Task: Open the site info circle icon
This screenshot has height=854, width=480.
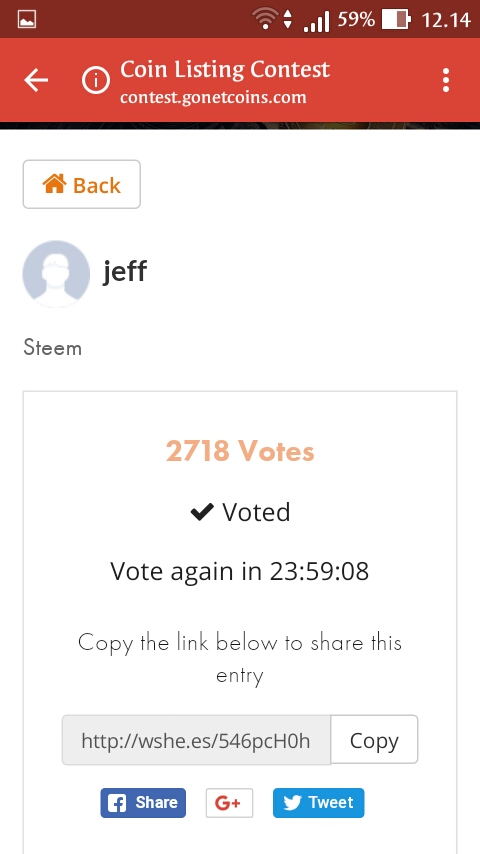Action: coord(96,81)
